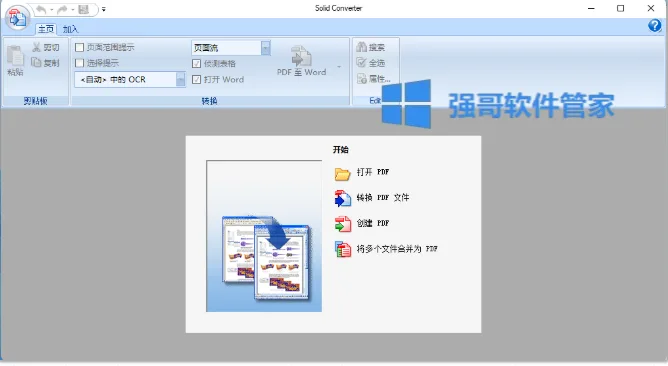Click the 将多个文件合并为 PDF icon
This screenshot has height=366, width=668.
pos(343,250)
